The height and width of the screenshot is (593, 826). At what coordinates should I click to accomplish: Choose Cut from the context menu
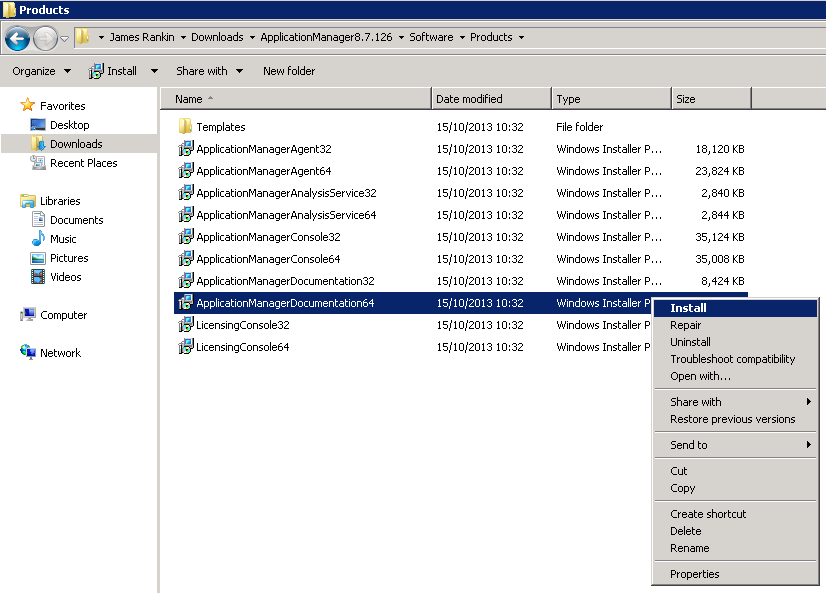(x=735, y=471)
